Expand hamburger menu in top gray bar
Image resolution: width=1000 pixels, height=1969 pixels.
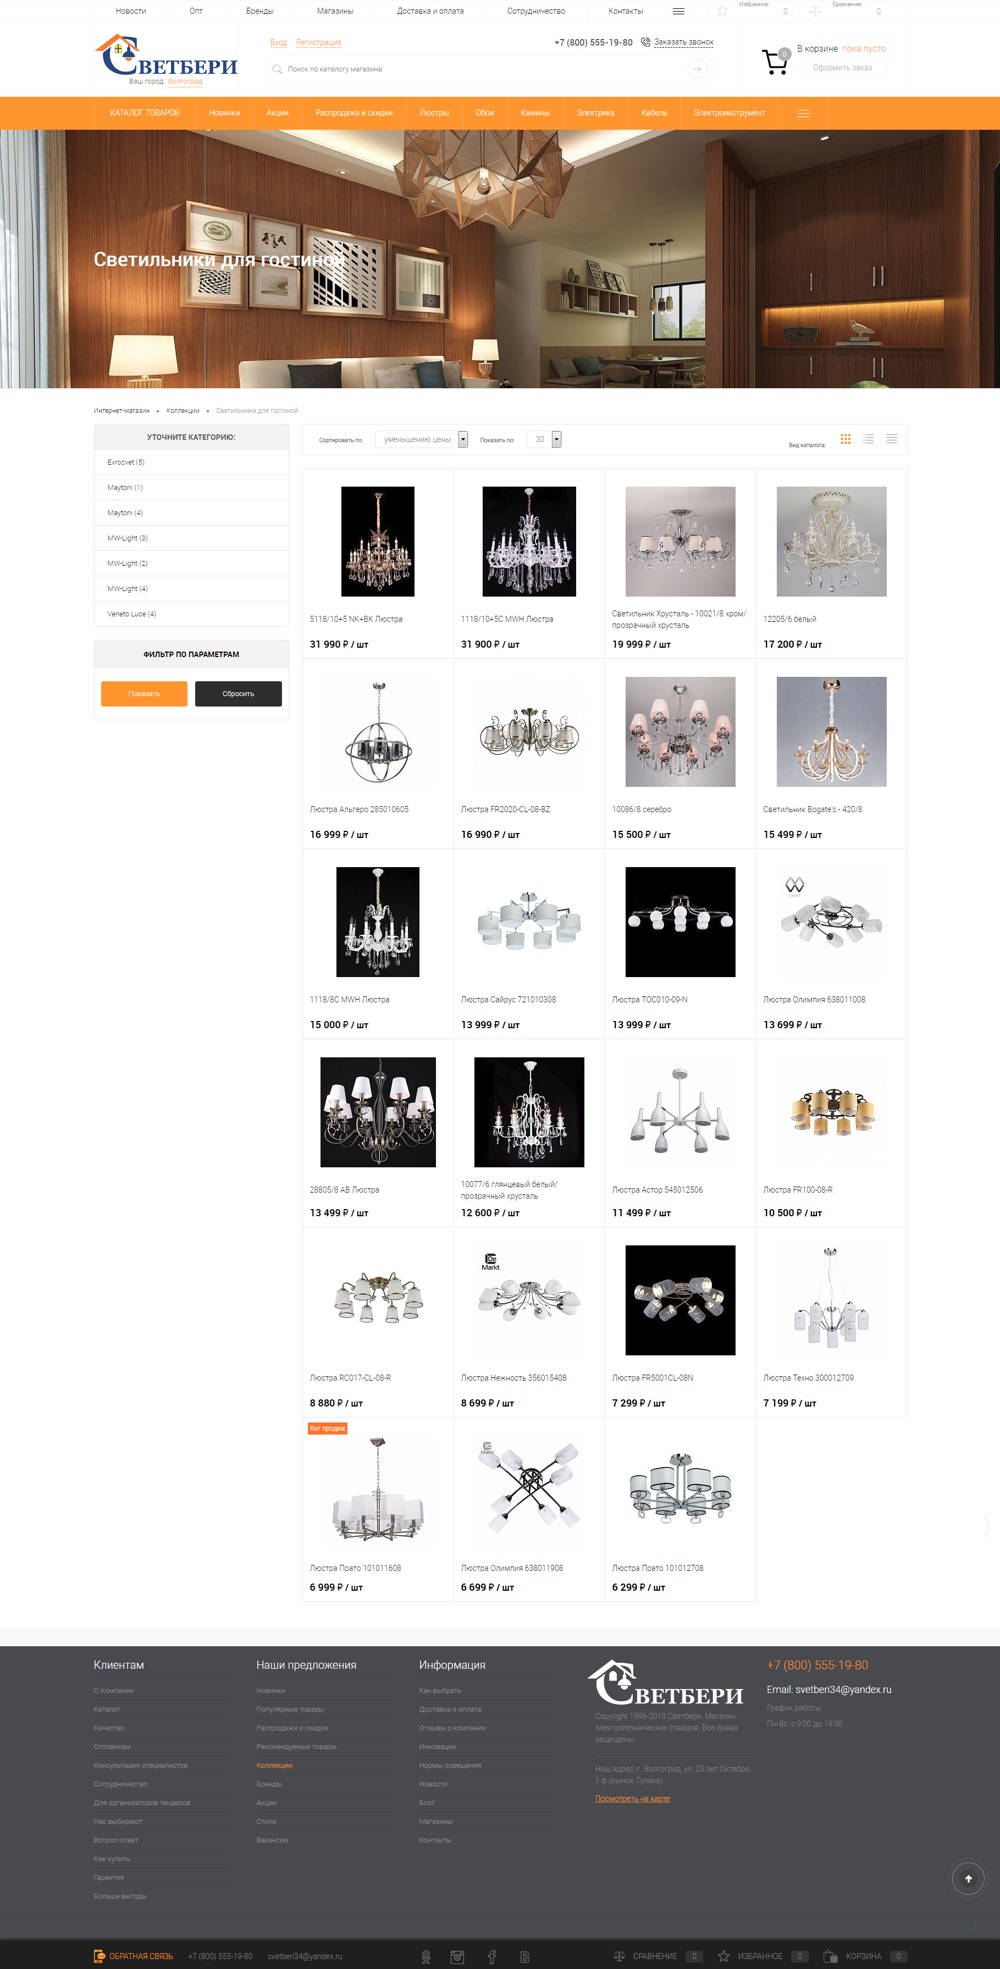pyautogui.click(x=678, y=11)
